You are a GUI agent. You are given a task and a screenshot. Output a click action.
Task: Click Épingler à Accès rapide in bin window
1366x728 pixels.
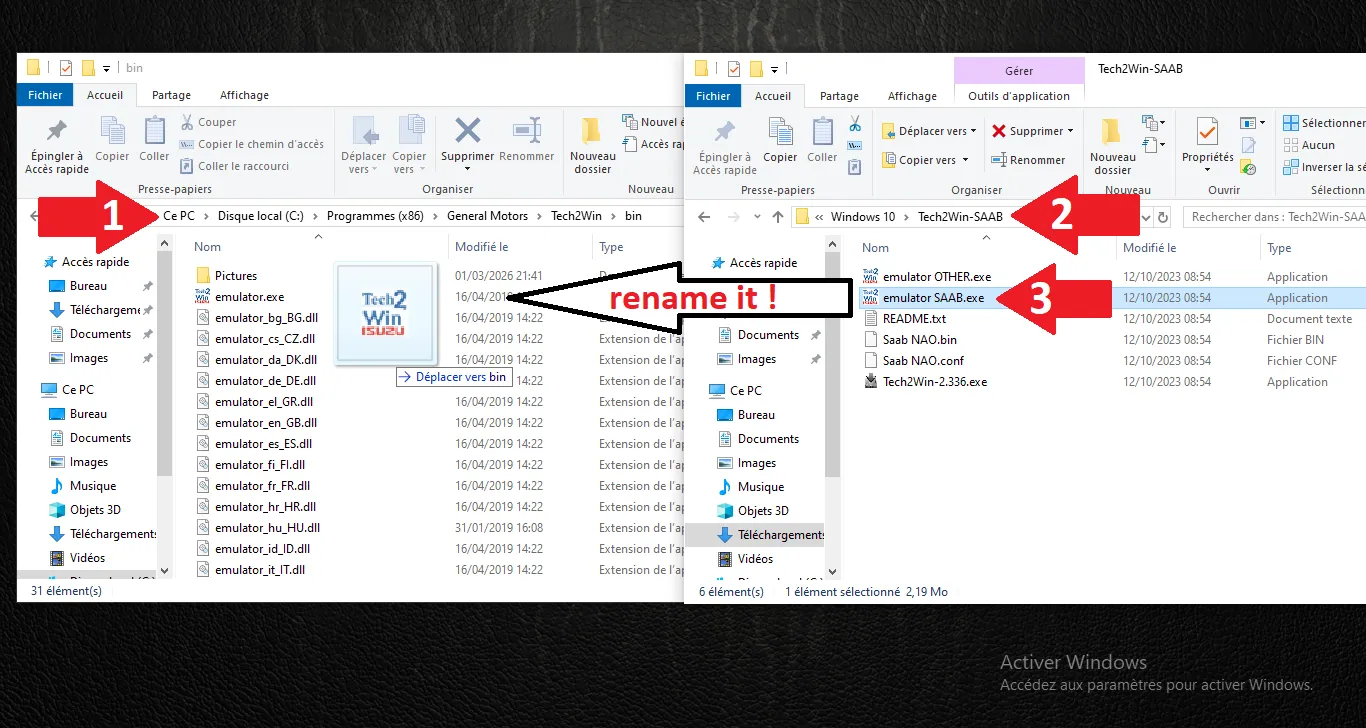pos(57,146)
